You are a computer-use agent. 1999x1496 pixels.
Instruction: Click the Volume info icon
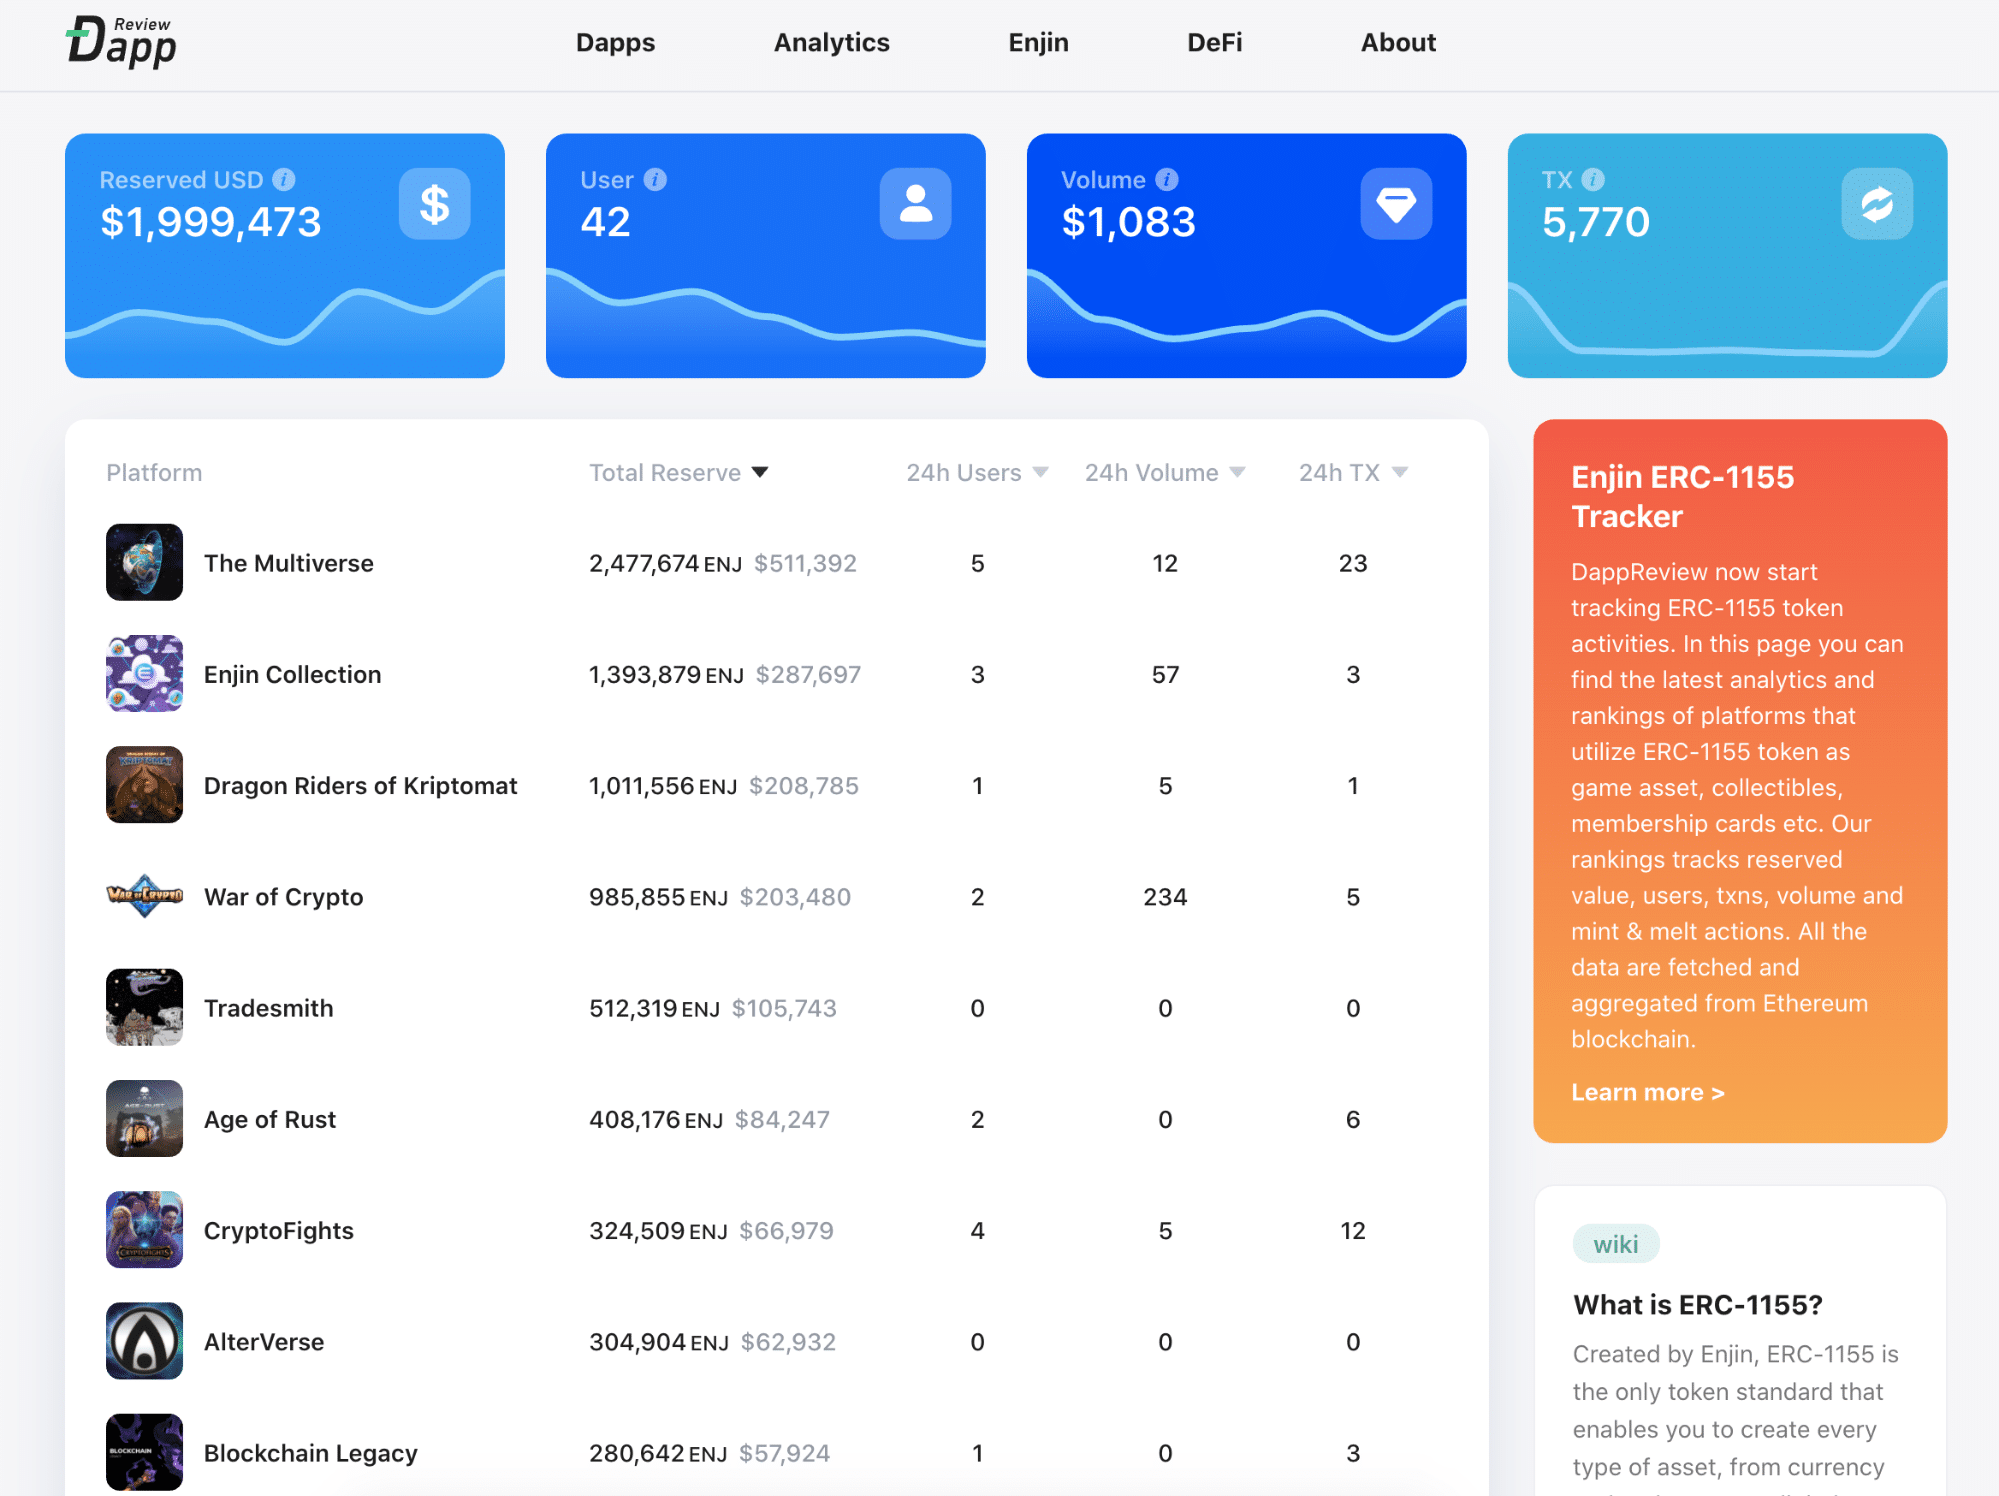coord(1167,179)
